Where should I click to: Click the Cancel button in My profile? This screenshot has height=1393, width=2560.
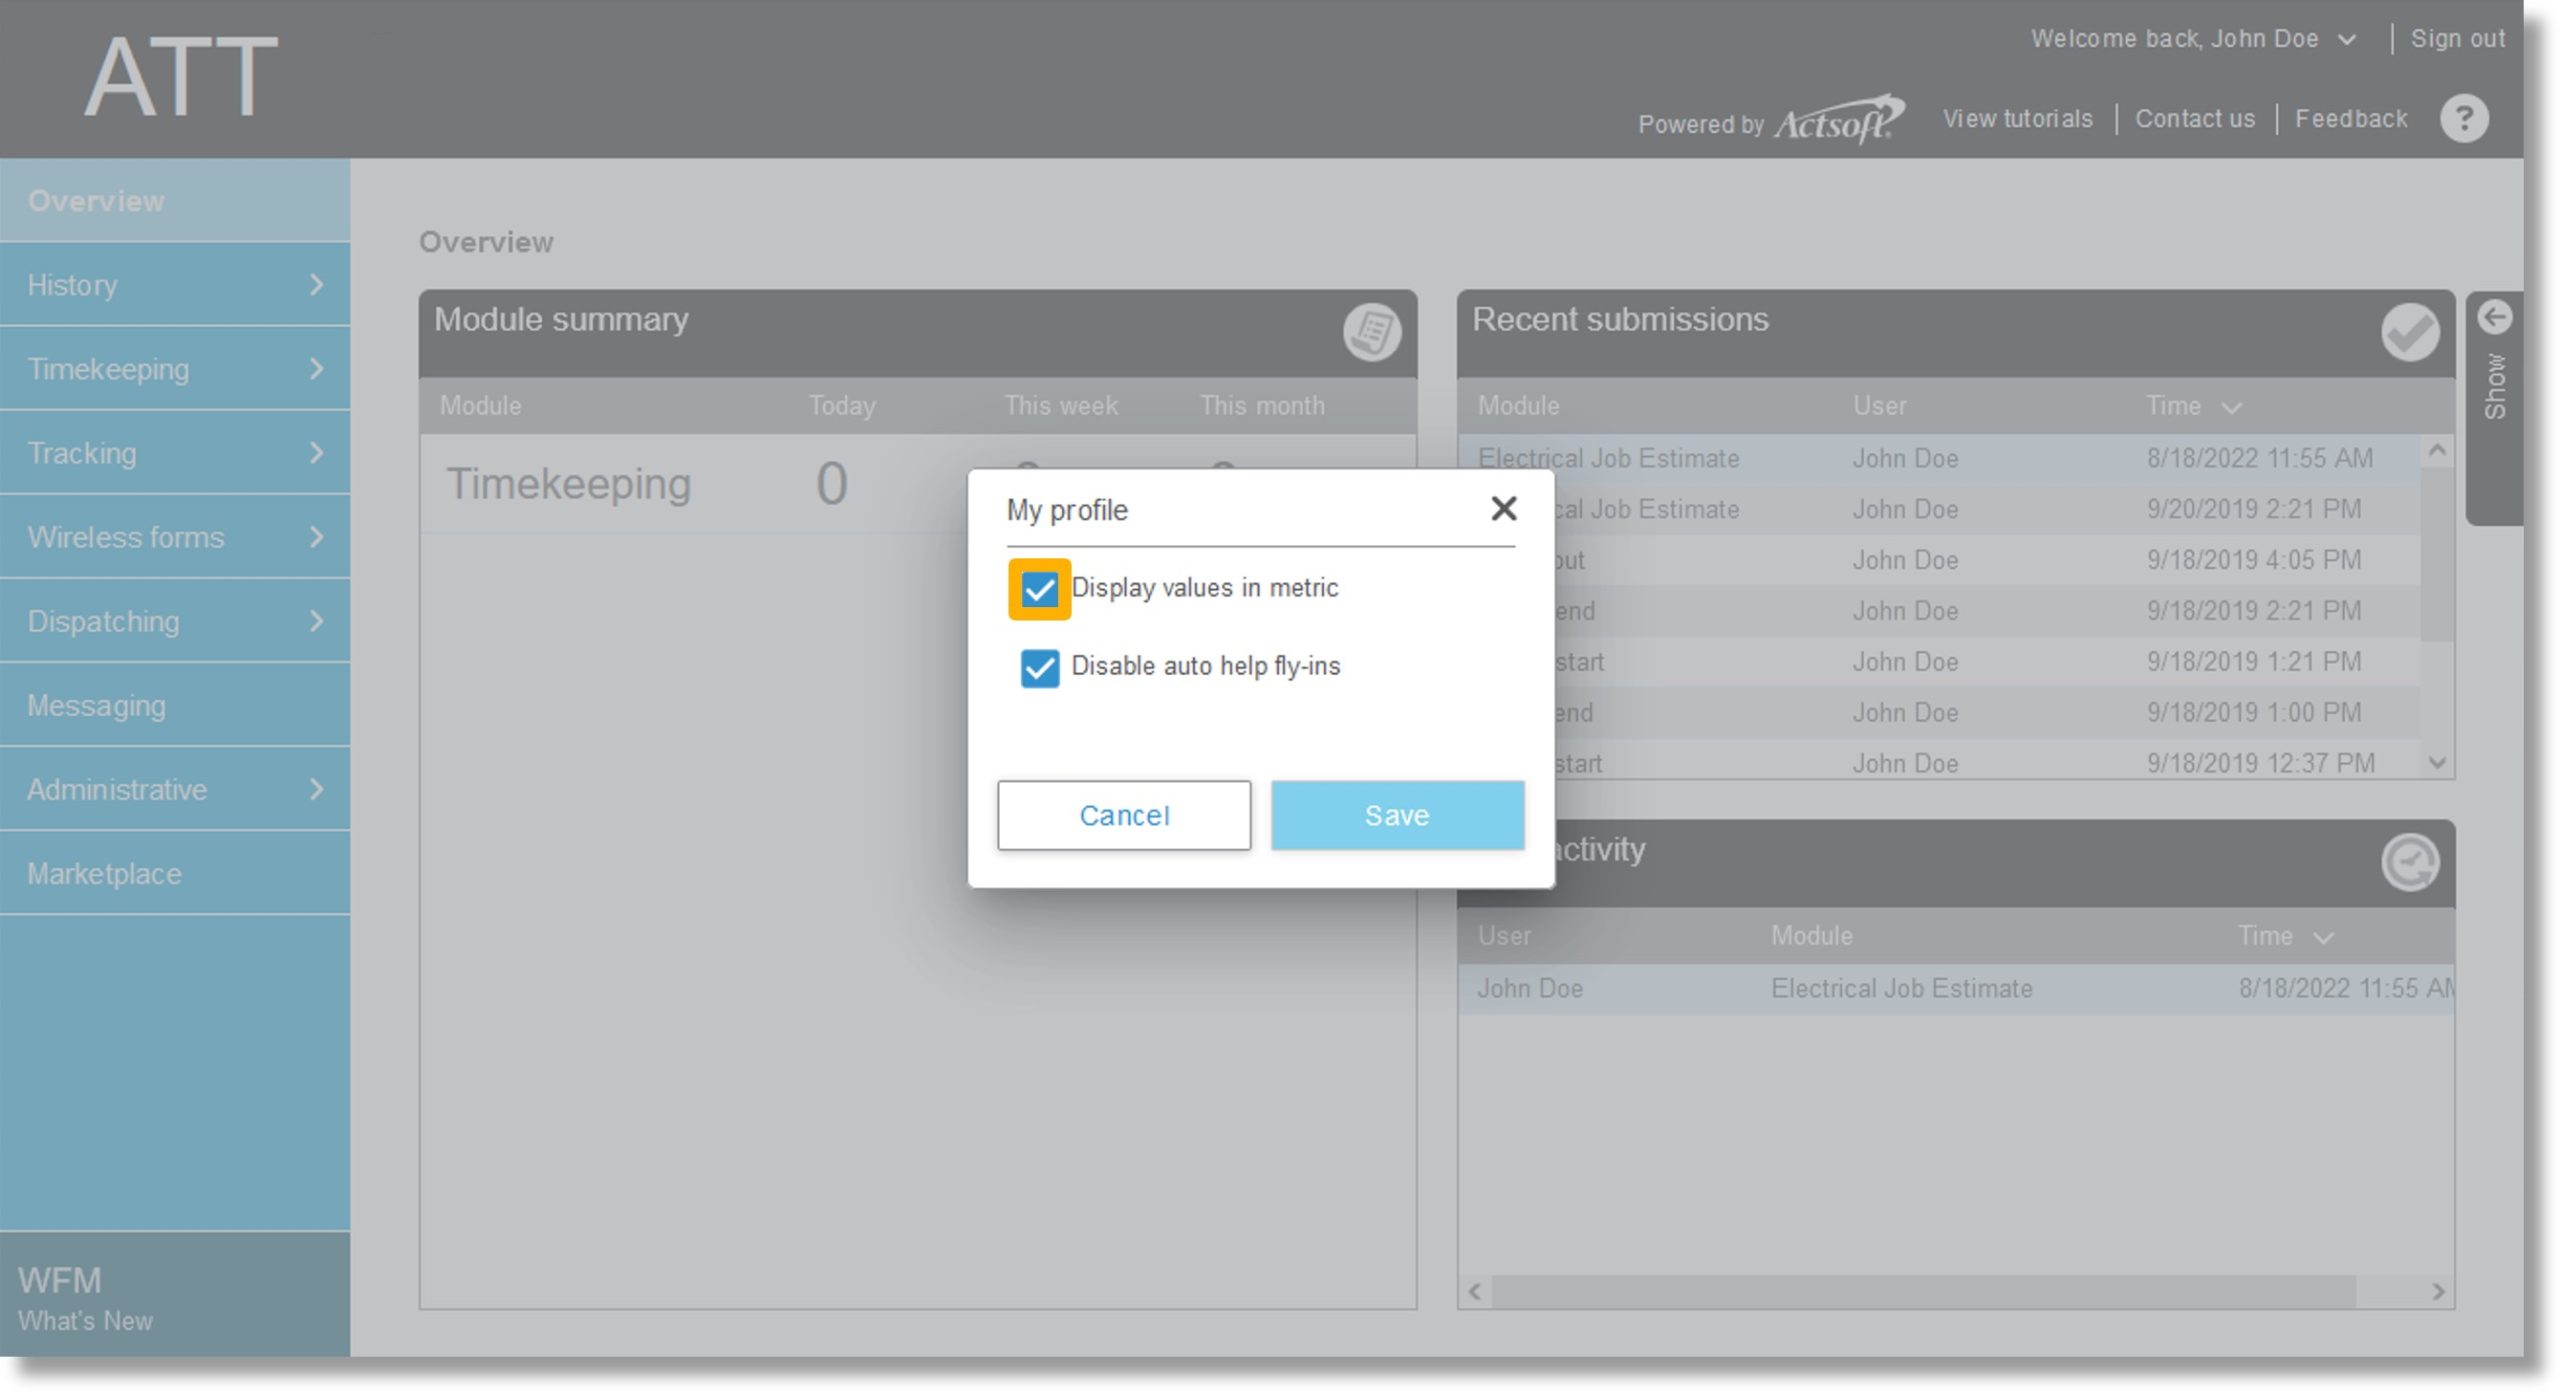(x=1121, y=813)
